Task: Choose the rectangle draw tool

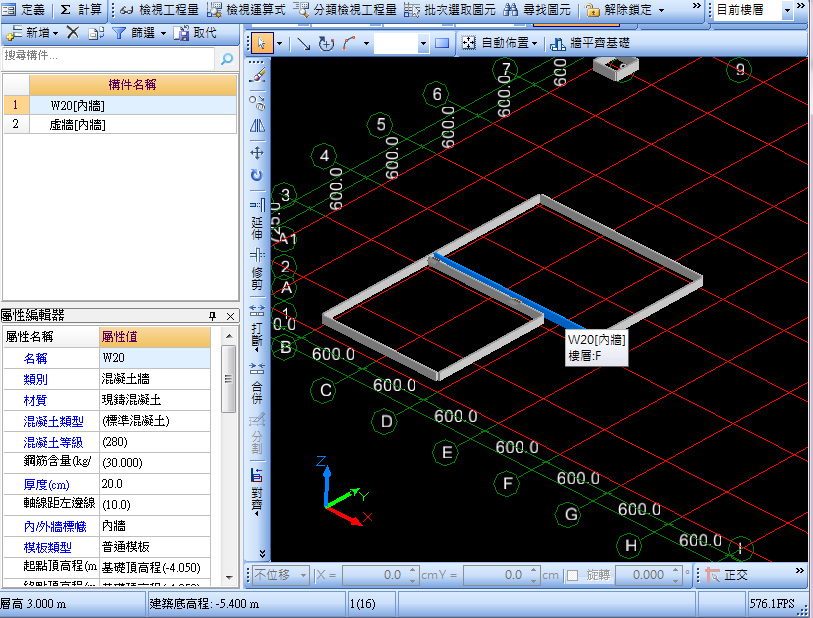Action: [442, 44]
